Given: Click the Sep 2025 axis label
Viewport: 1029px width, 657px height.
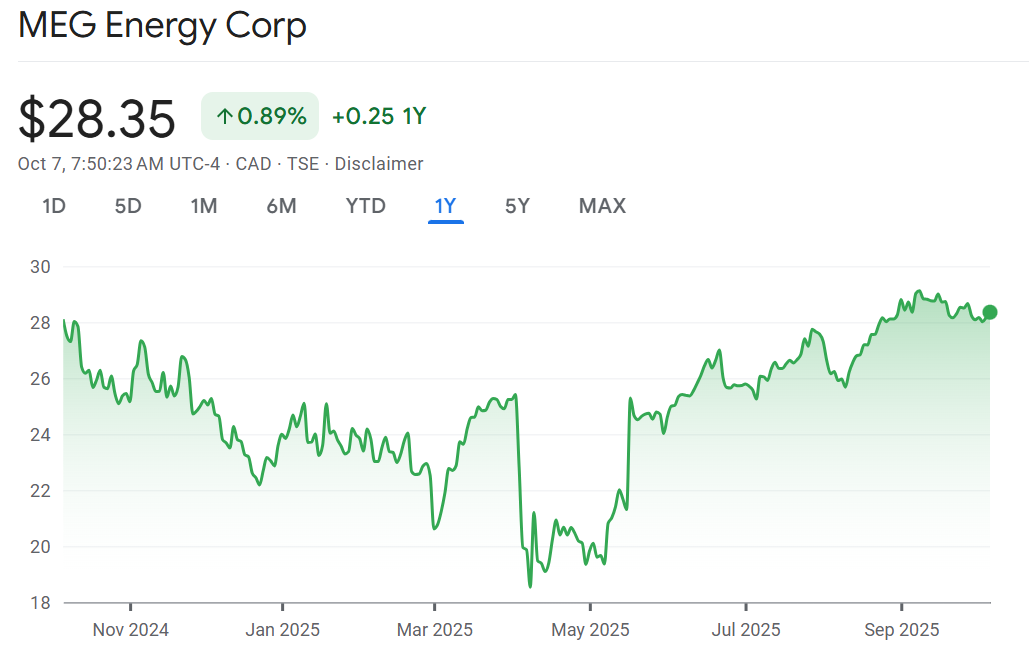Looking at the screenshot, I should point(902,630).
